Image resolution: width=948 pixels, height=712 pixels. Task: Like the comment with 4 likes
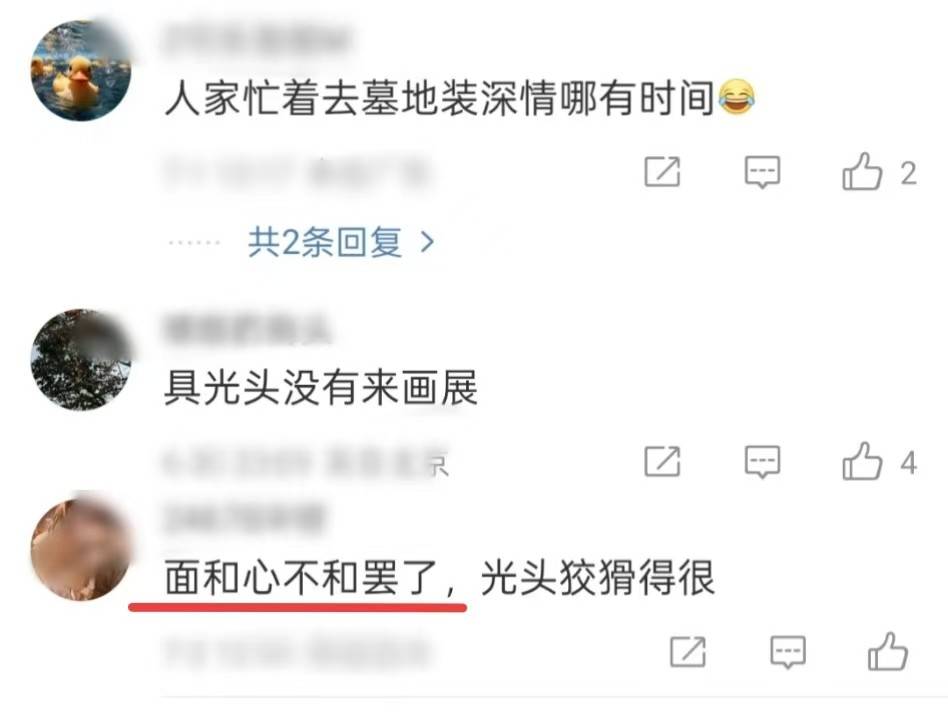click(862, 461)
